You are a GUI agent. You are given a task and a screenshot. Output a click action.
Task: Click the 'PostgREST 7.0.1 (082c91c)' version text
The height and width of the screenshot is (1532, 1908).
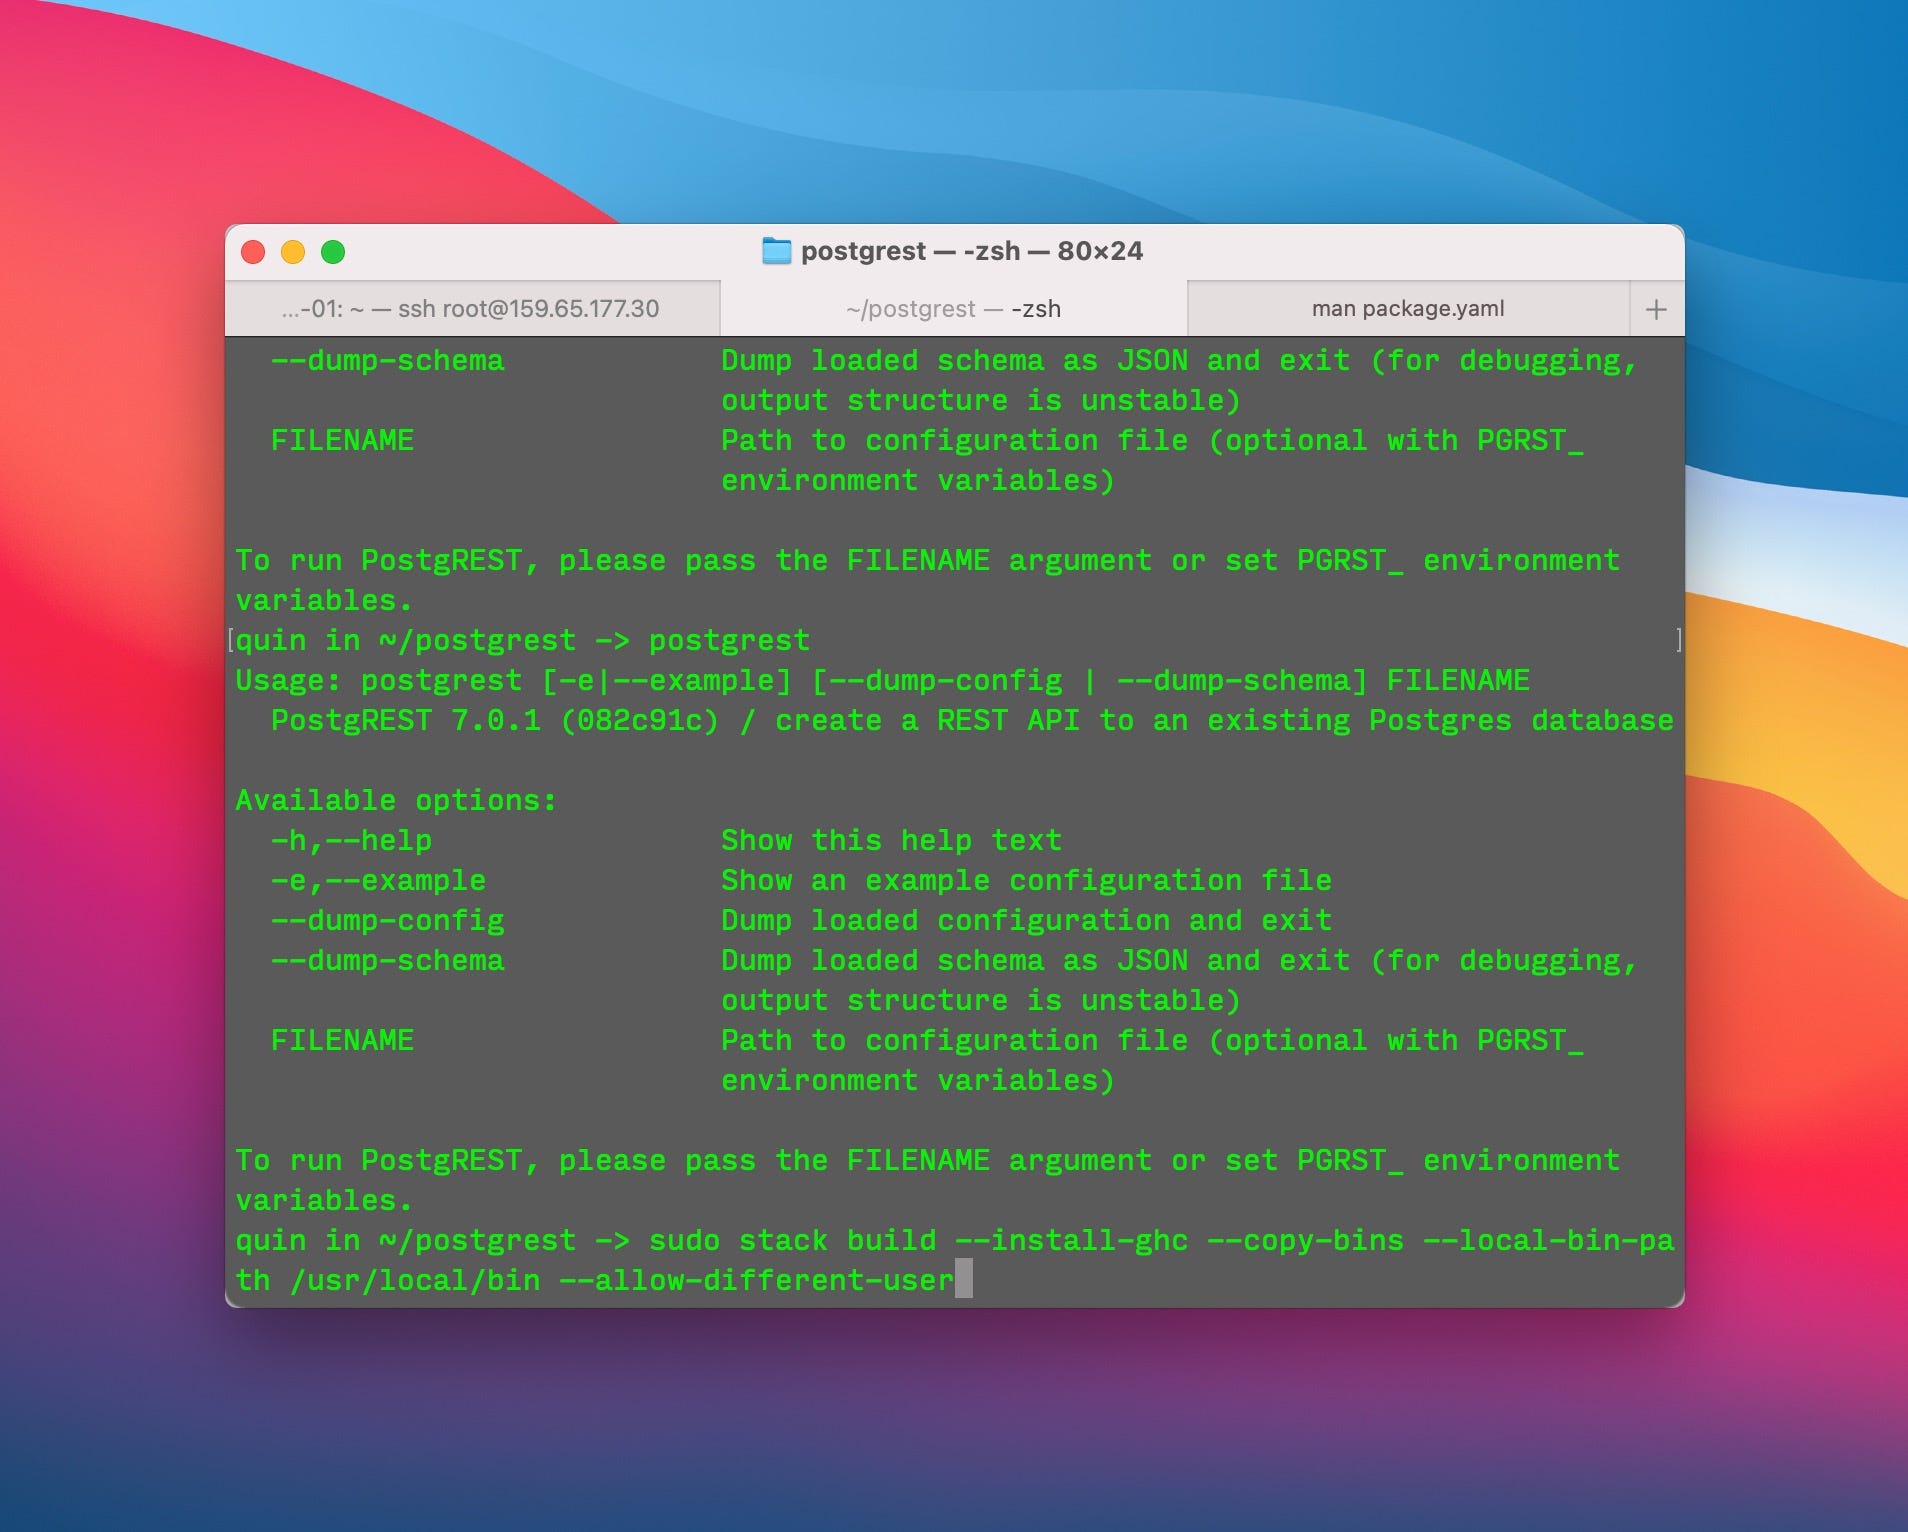(x=495, y=720)
